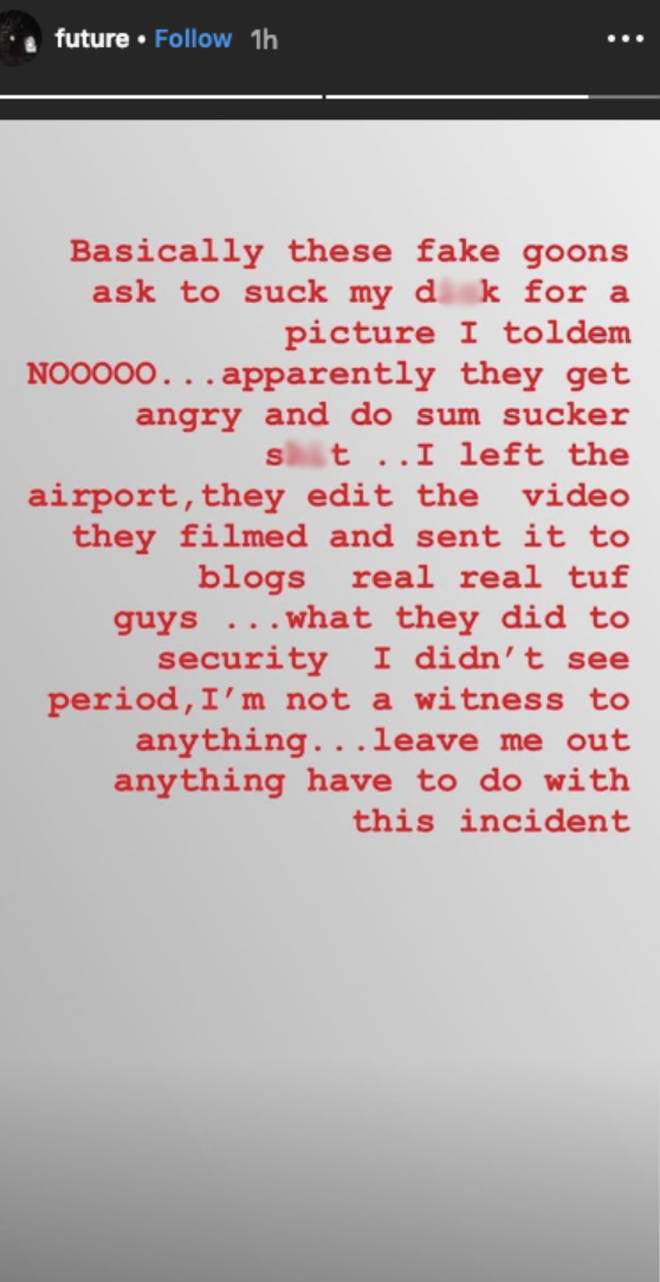This screenshot has height=1282, width=660.
Task: Tap the blurred word in "suck my" line
Action: 456,292
